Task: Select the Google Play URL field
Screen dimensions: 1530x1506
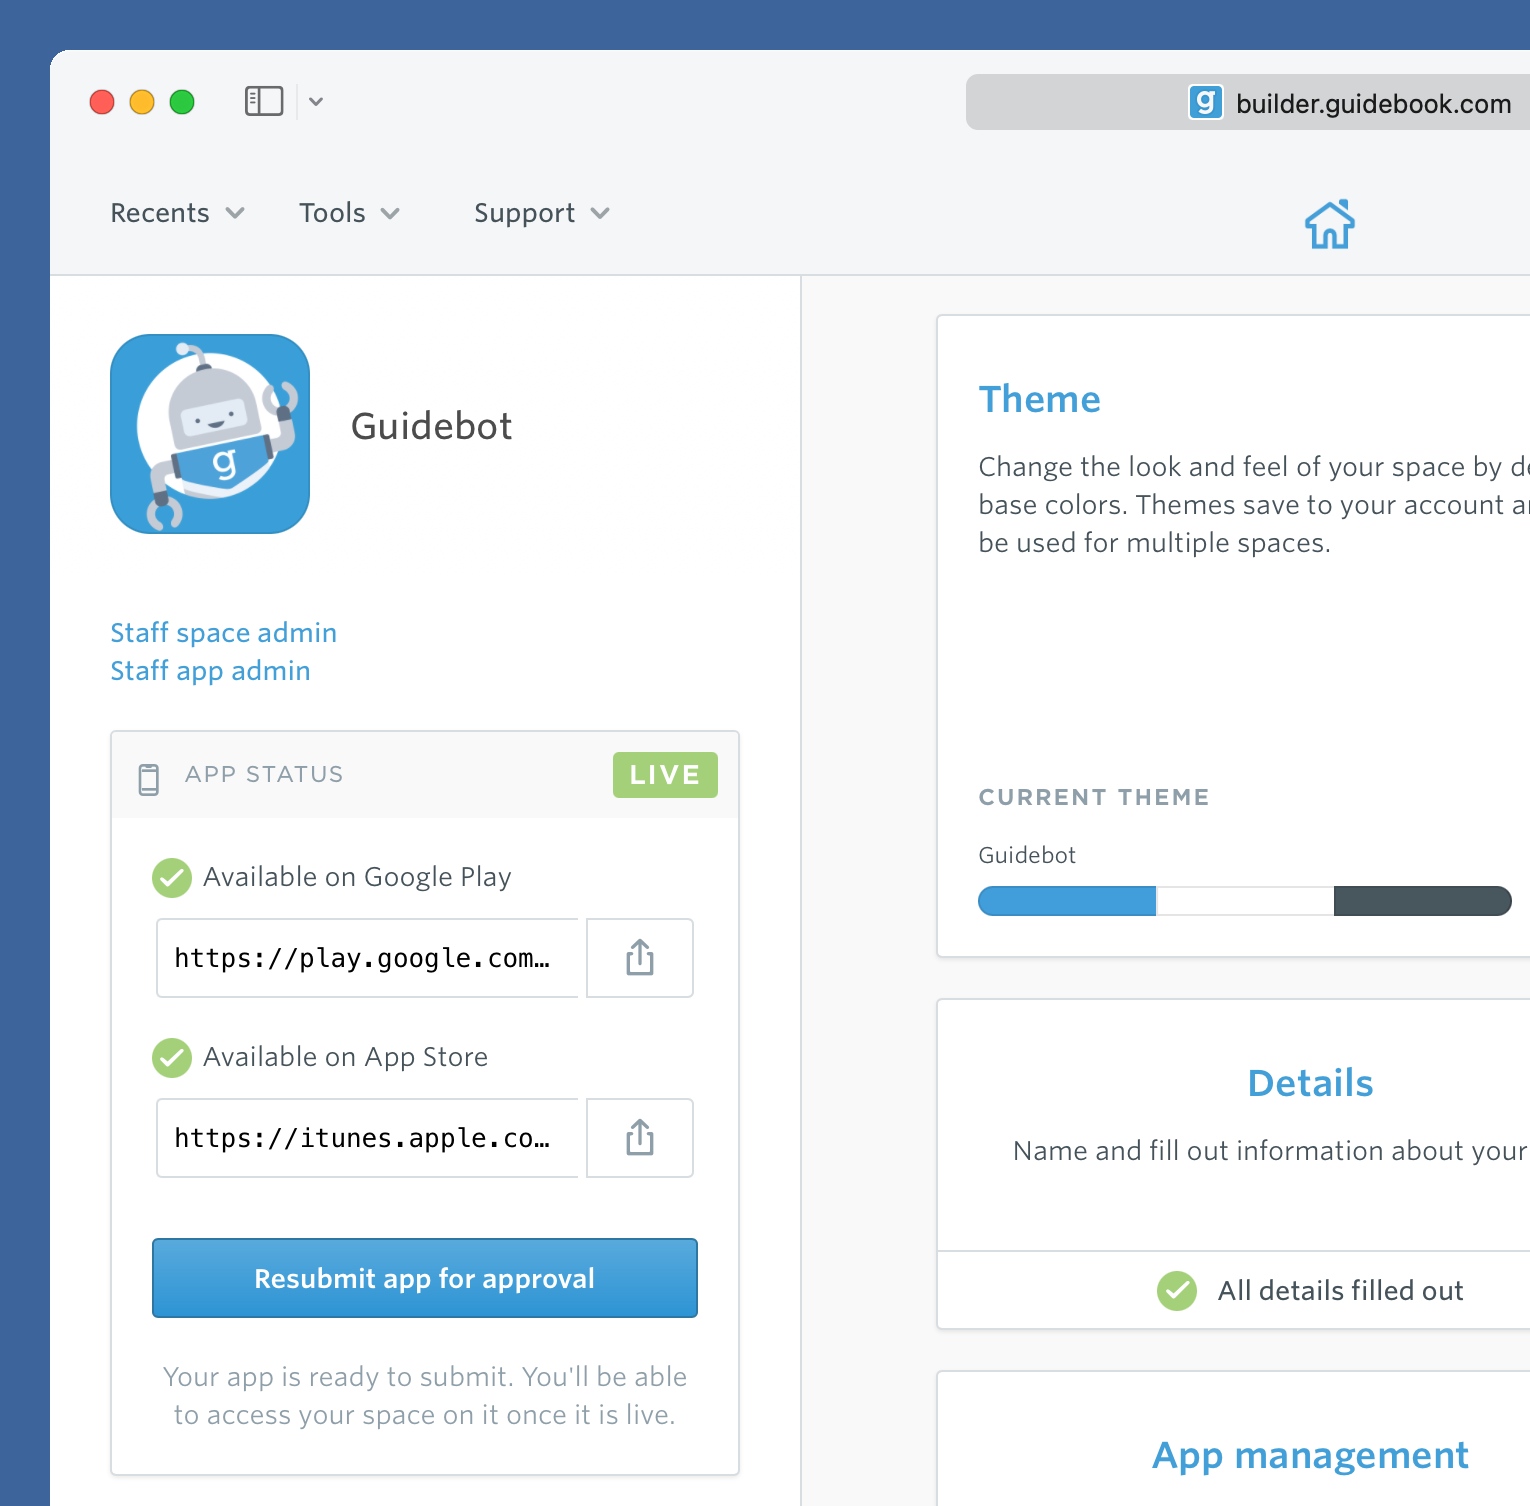Action: click(367, 958)
